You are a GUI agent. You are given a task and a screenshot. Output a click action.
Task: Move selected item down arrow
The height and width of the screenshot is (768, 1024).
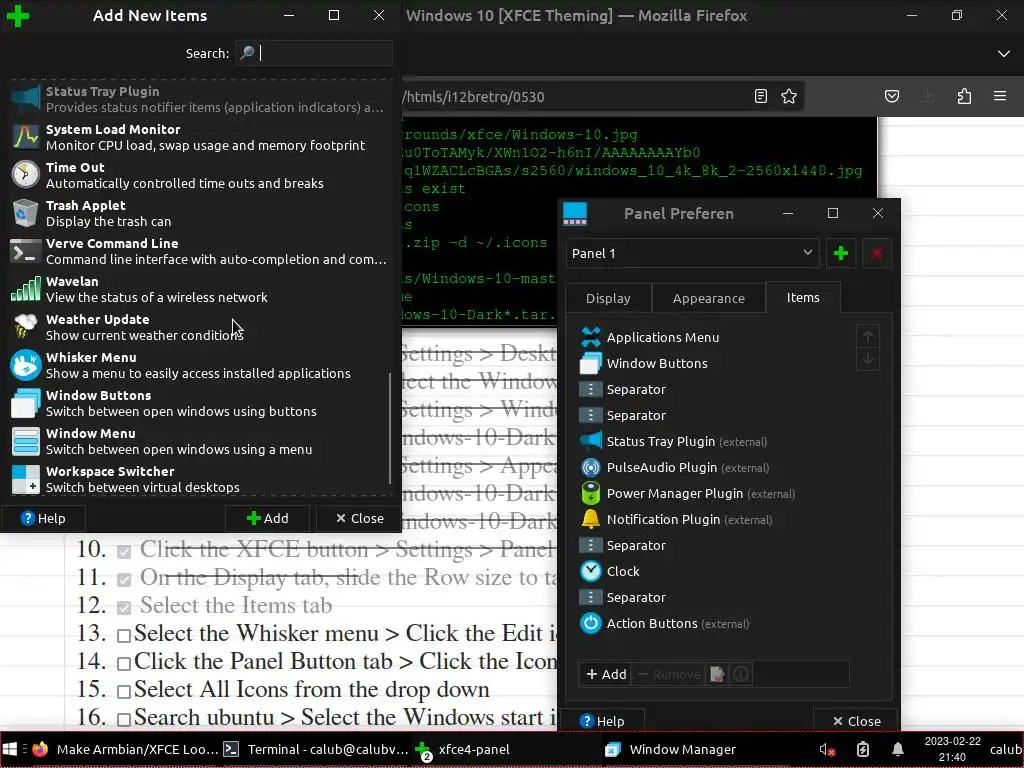867,359
